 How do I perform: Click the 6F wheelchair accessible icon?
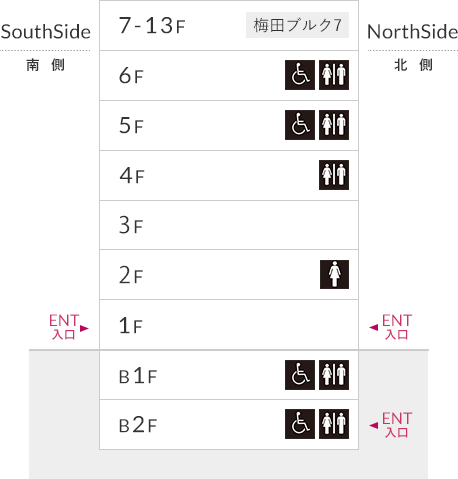point(300,75)
